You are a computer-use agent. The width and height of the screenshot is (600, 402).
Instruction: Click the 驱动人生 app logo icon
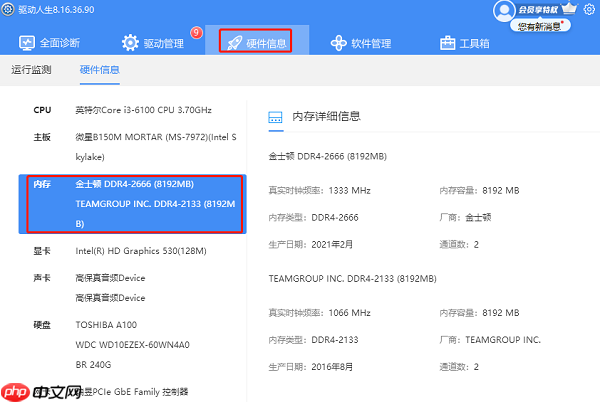coord(8,9)
